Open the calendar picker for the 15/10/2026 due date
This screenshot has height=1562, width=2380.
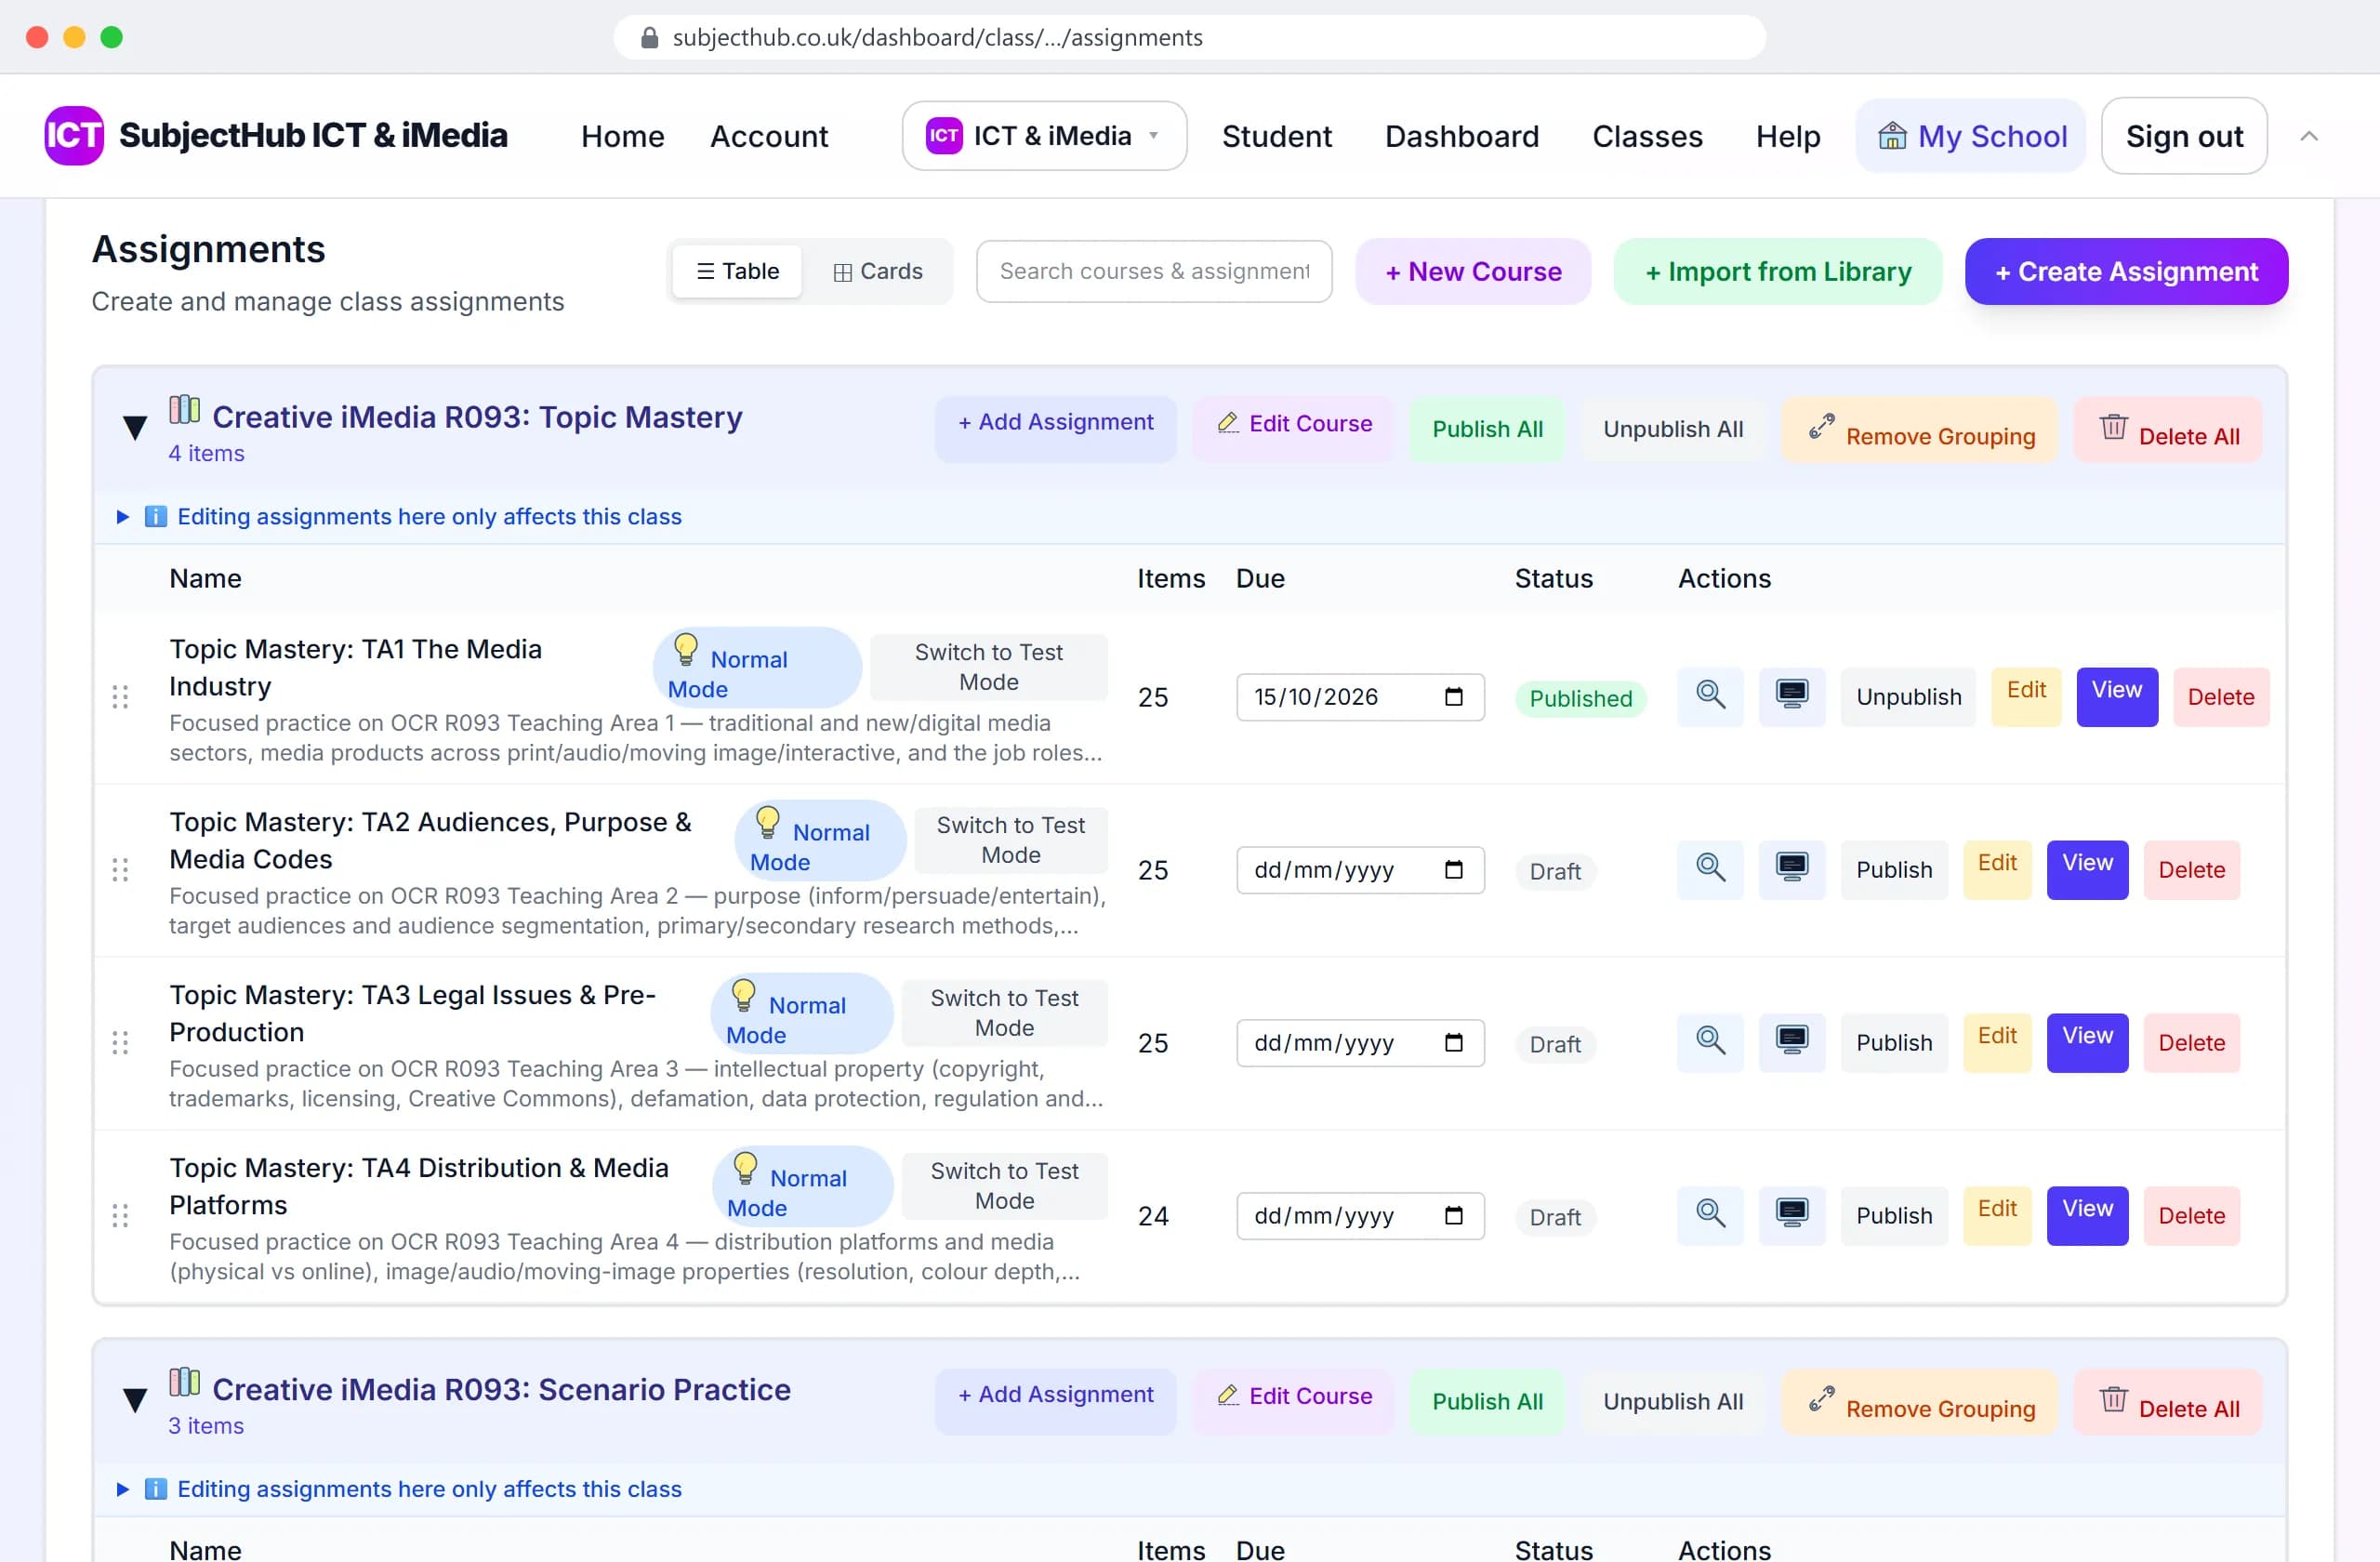pos(1453,697)
